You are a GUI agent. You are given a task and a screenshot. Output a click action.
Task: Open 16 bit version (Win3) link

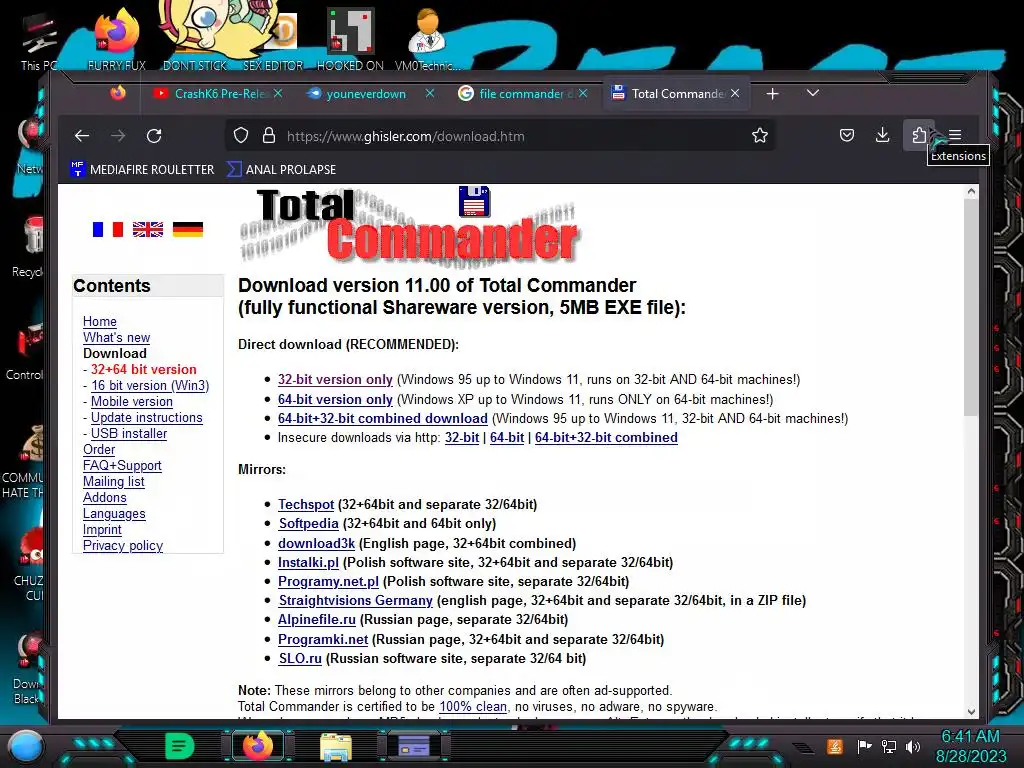click(150, 385)
